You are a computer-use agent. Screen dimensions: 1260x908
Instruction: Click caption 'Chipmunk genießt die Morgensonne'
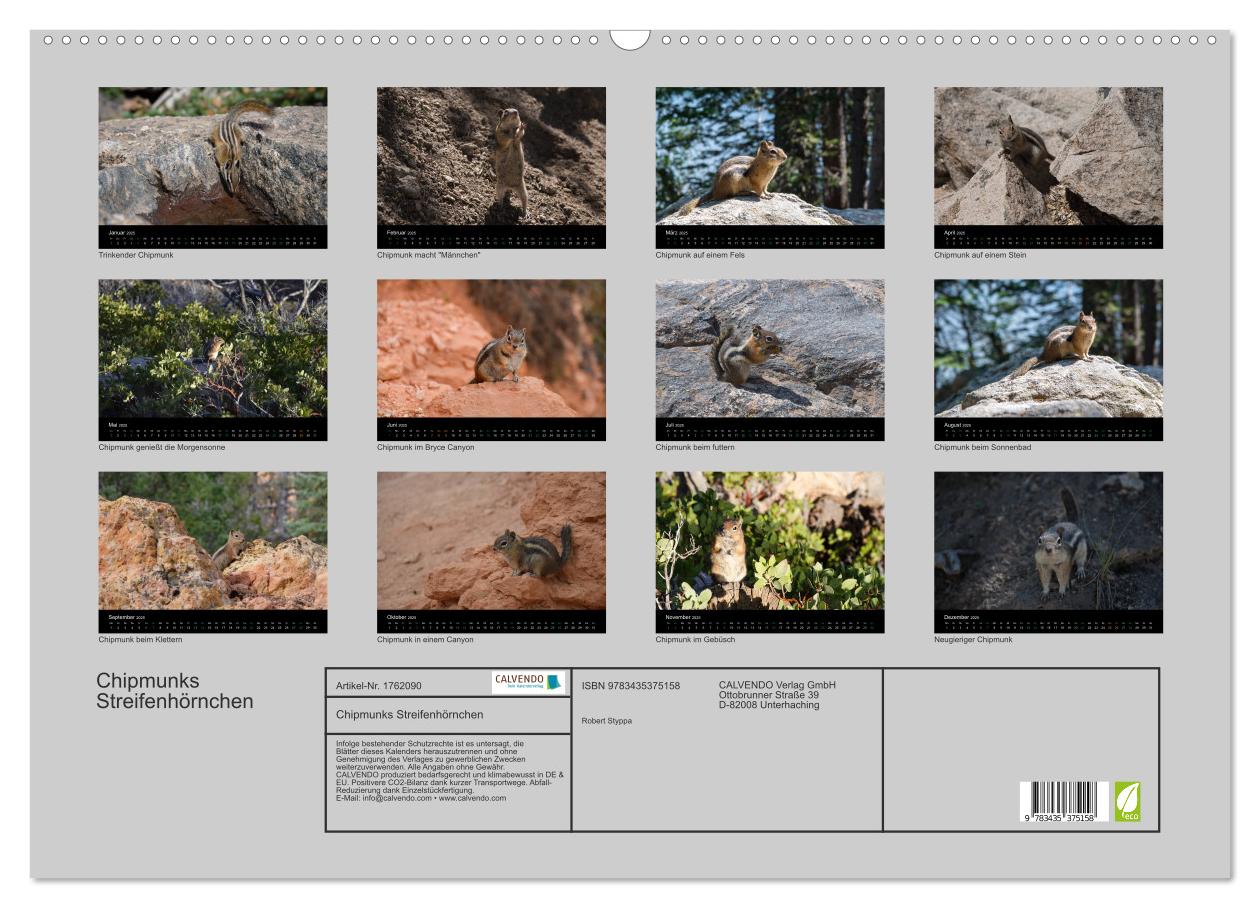click(162, 447)
